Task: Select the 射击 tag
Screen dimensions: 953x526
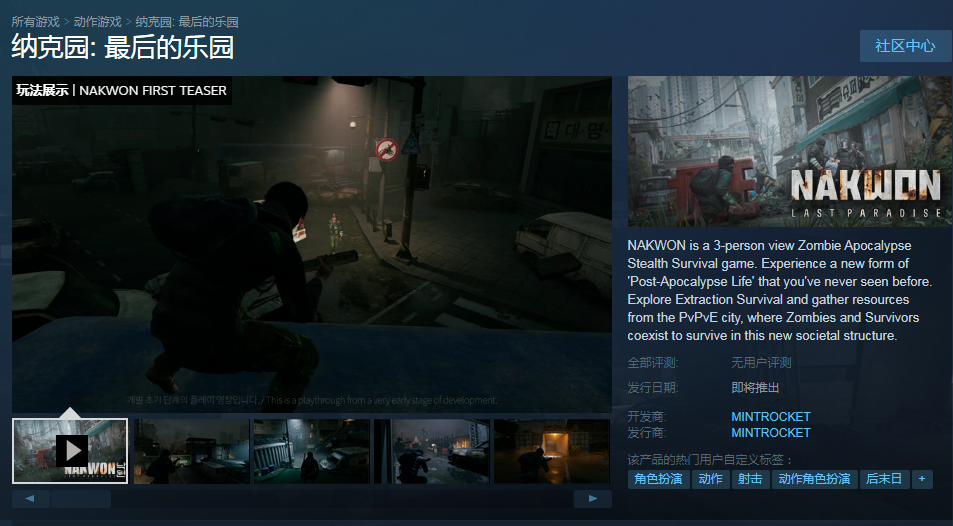Action: 750,479
